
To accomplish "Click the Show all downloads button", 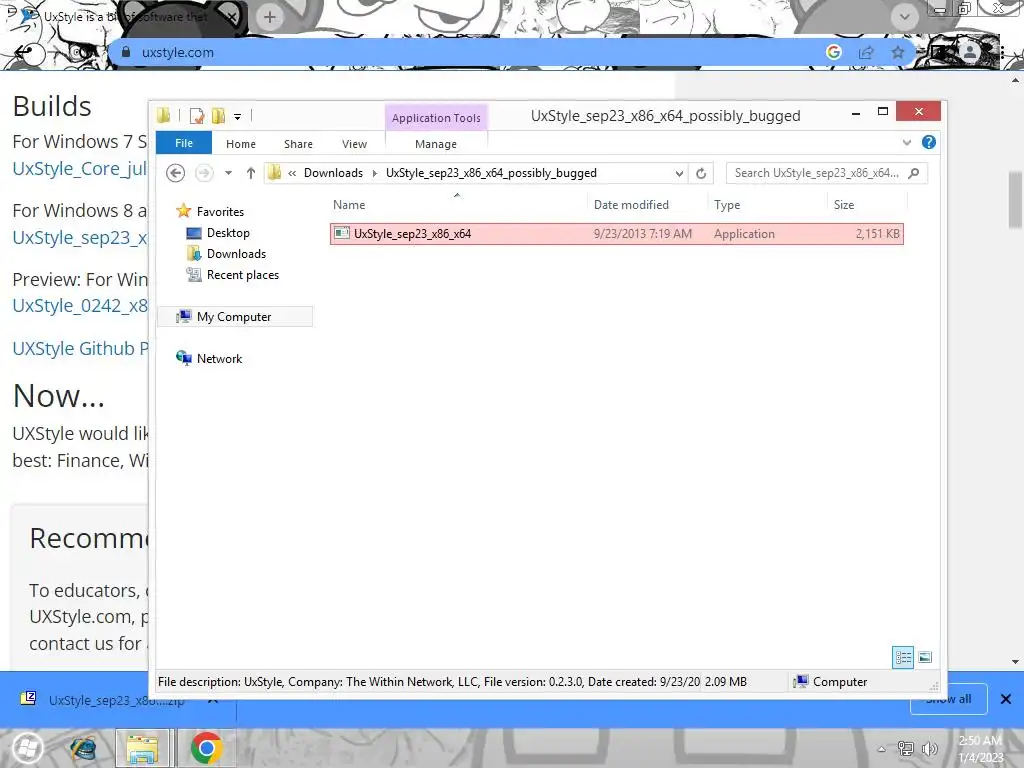I will (x=948, y=699).
